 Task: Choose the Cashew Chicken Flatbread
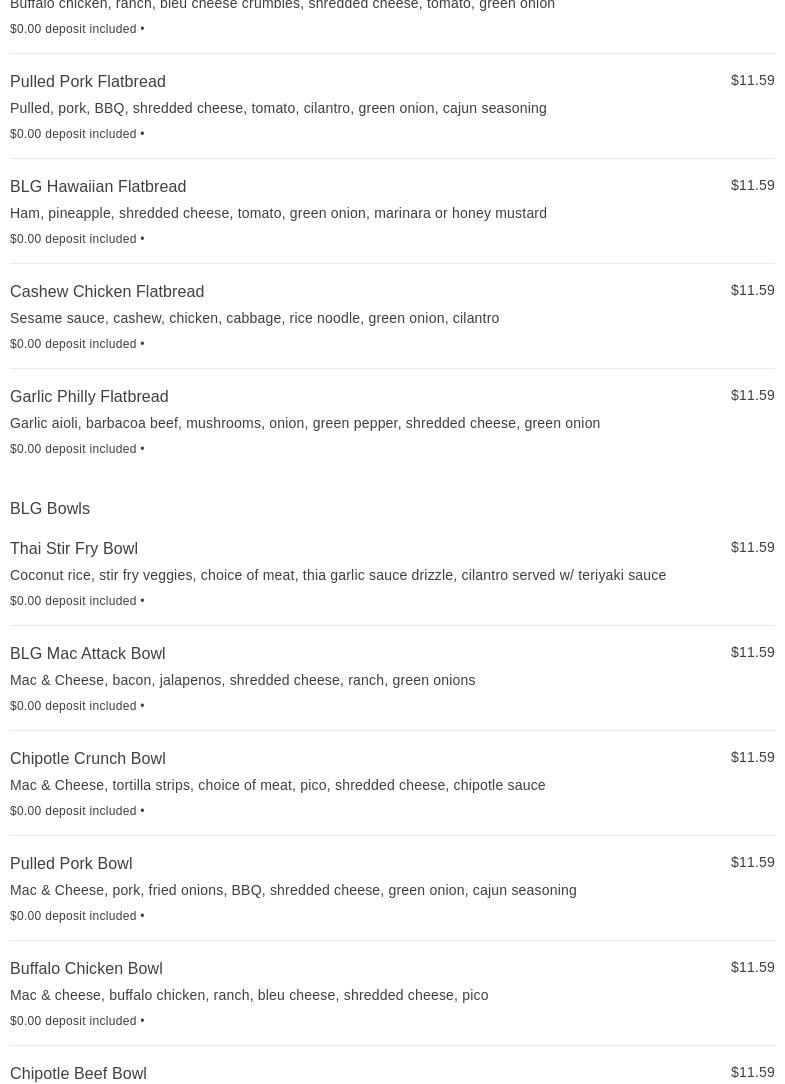tap(392, 317)
